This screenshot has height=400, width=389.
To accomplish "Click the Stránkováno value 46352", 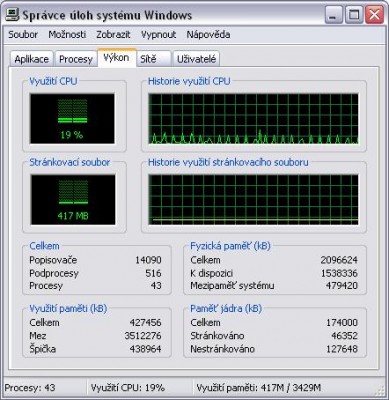I will point(344,336).
